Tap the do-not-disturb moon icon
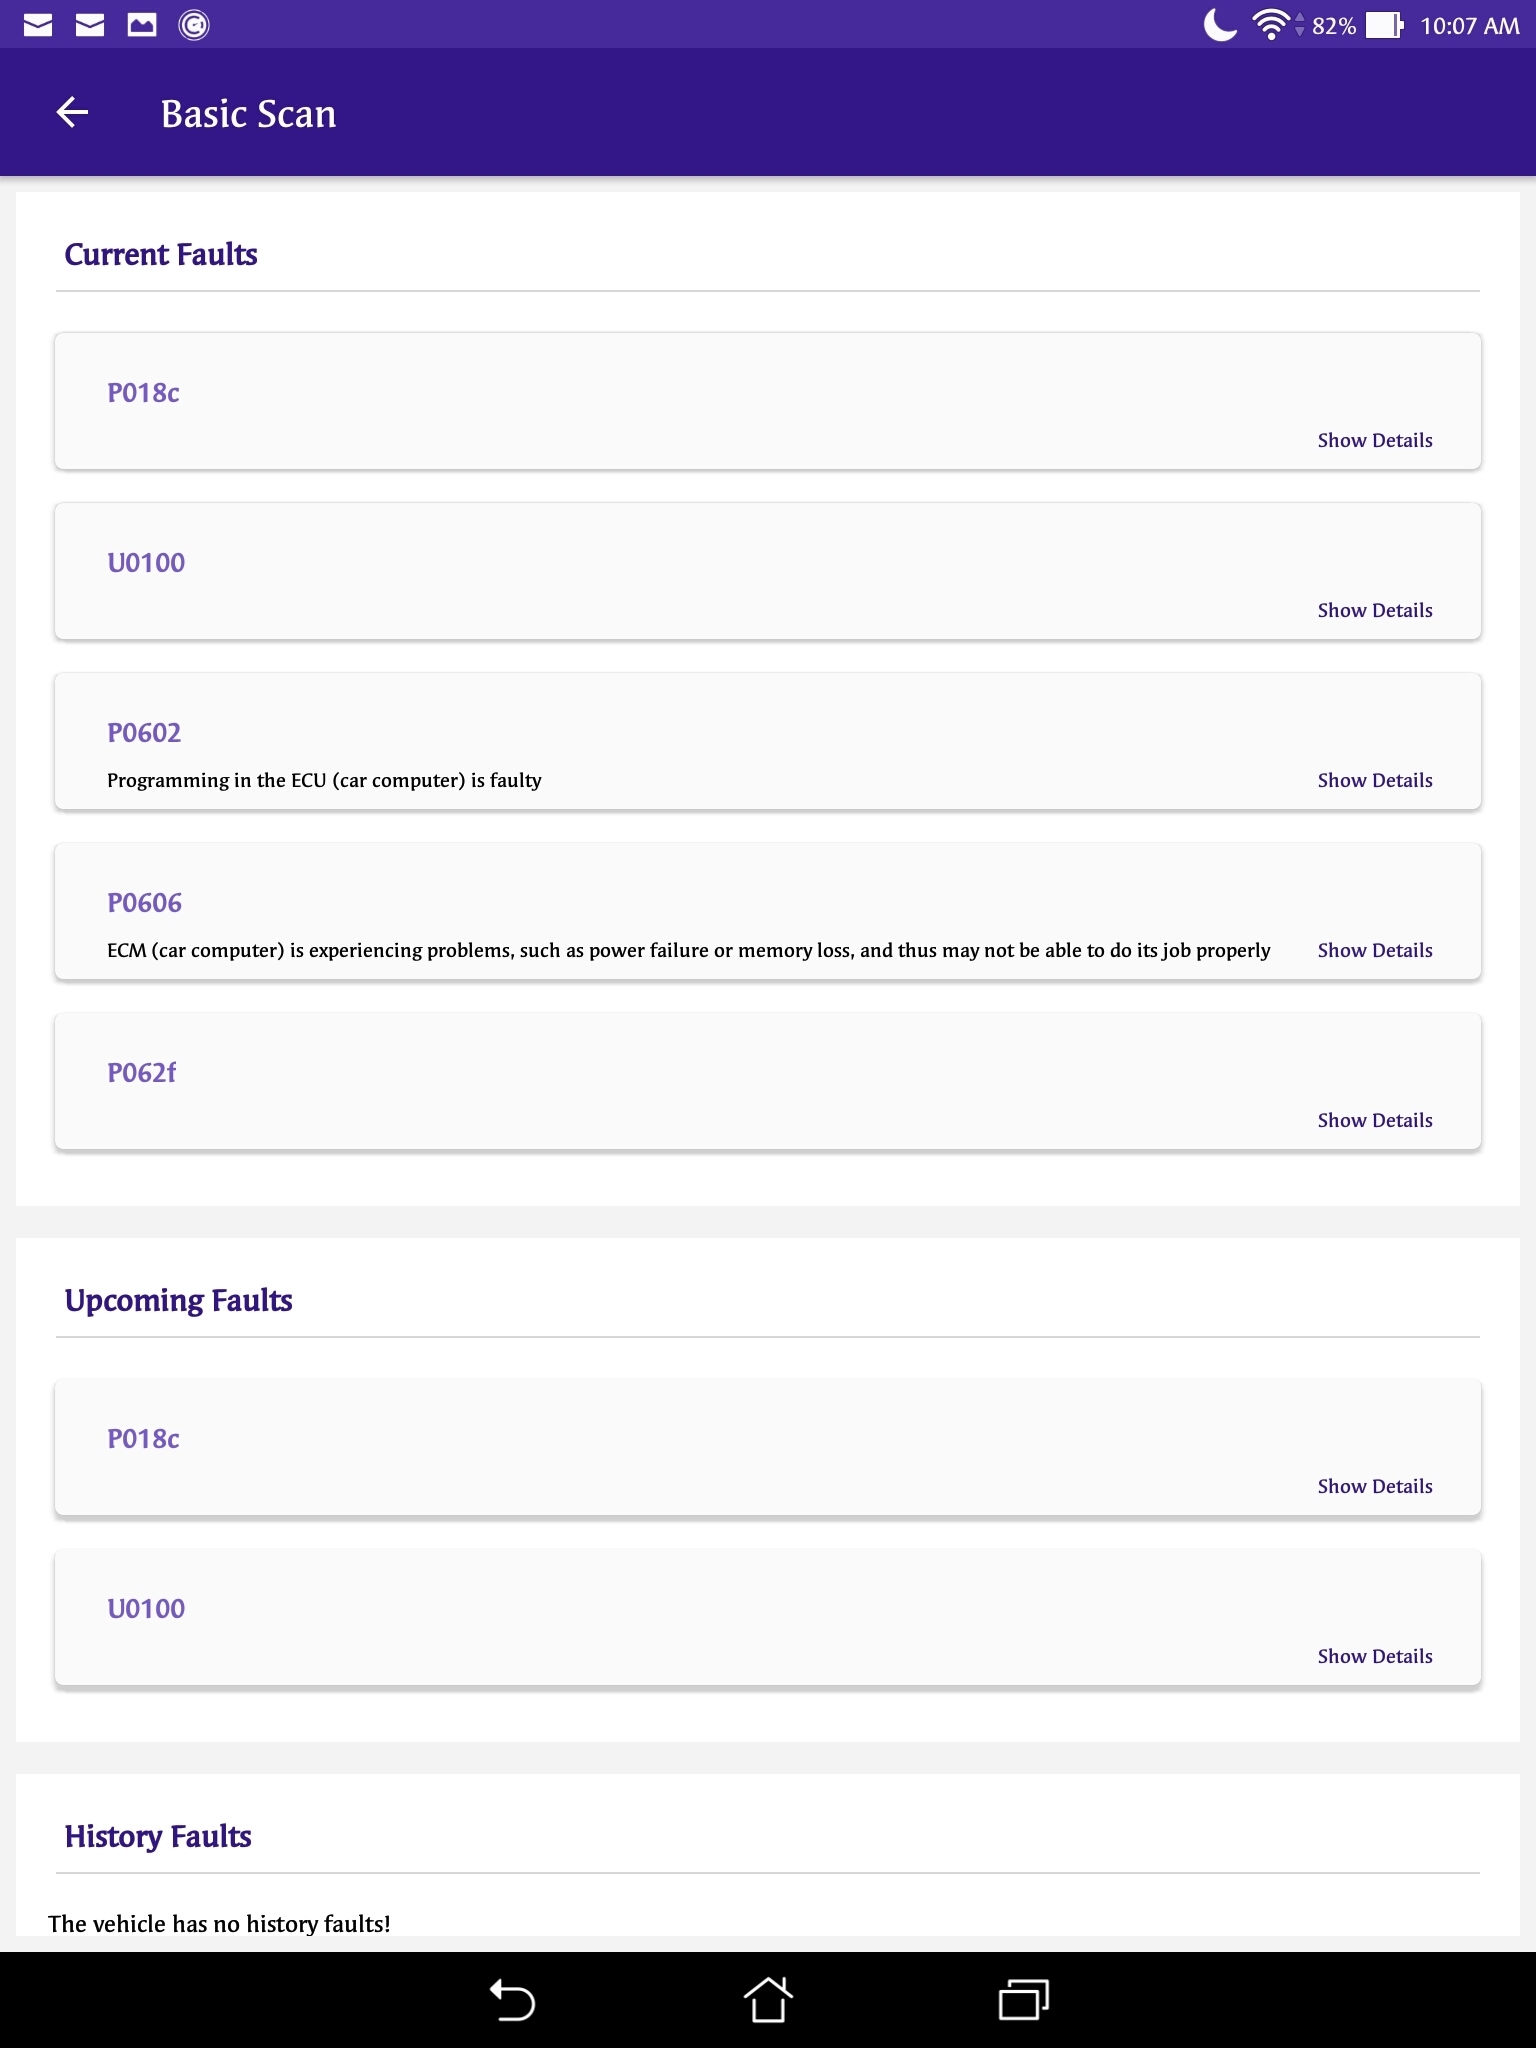The height and width of the screenshot is (2048, 1536). pos(1219,25)
